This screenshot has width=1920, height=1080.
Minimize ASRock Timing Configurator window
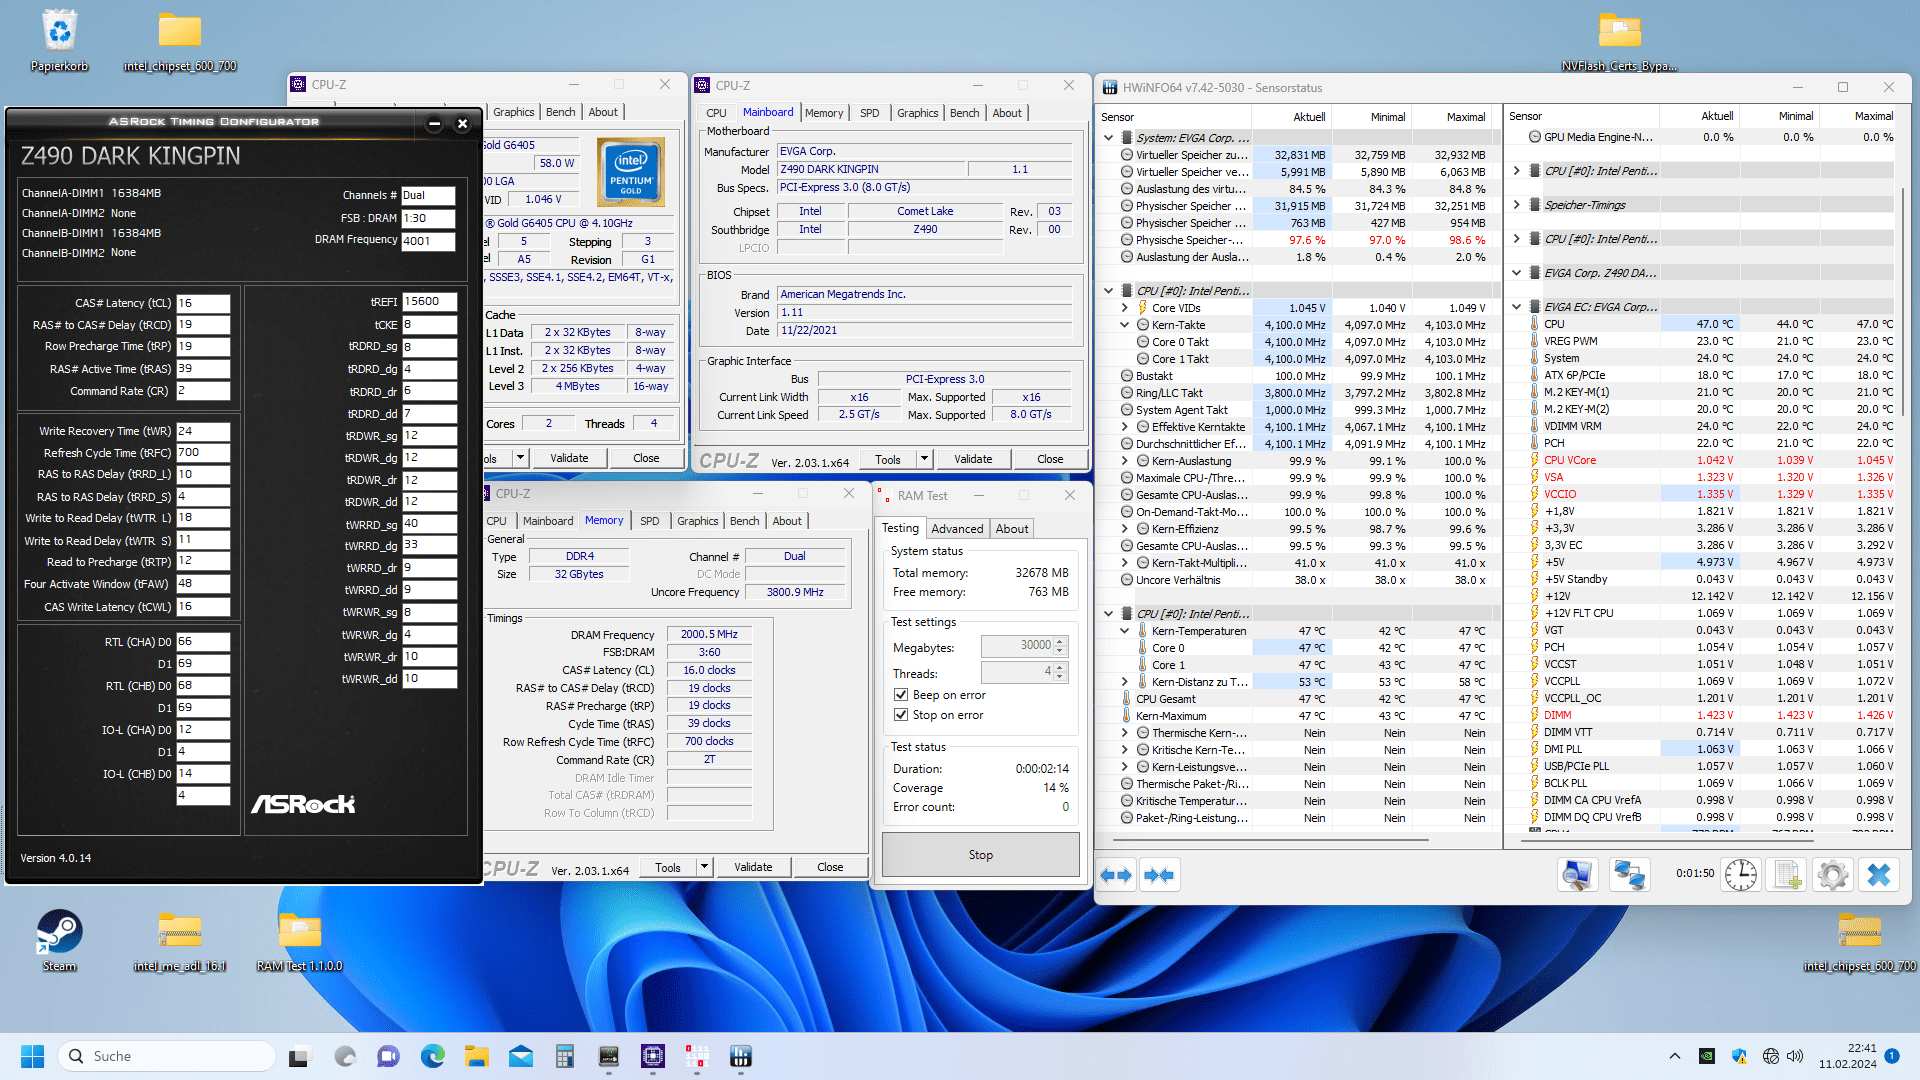click(x=434, y=124)
